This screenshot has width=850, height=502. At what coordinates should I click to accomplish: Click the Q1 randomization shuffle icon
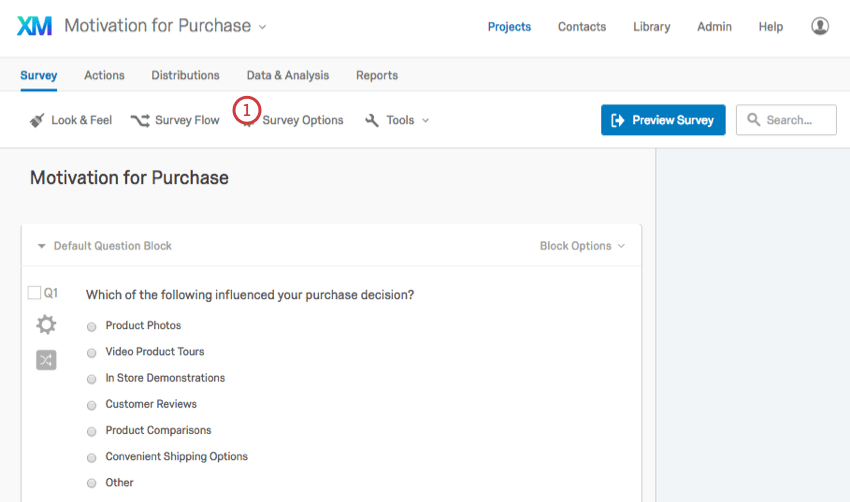pos(46,360)
